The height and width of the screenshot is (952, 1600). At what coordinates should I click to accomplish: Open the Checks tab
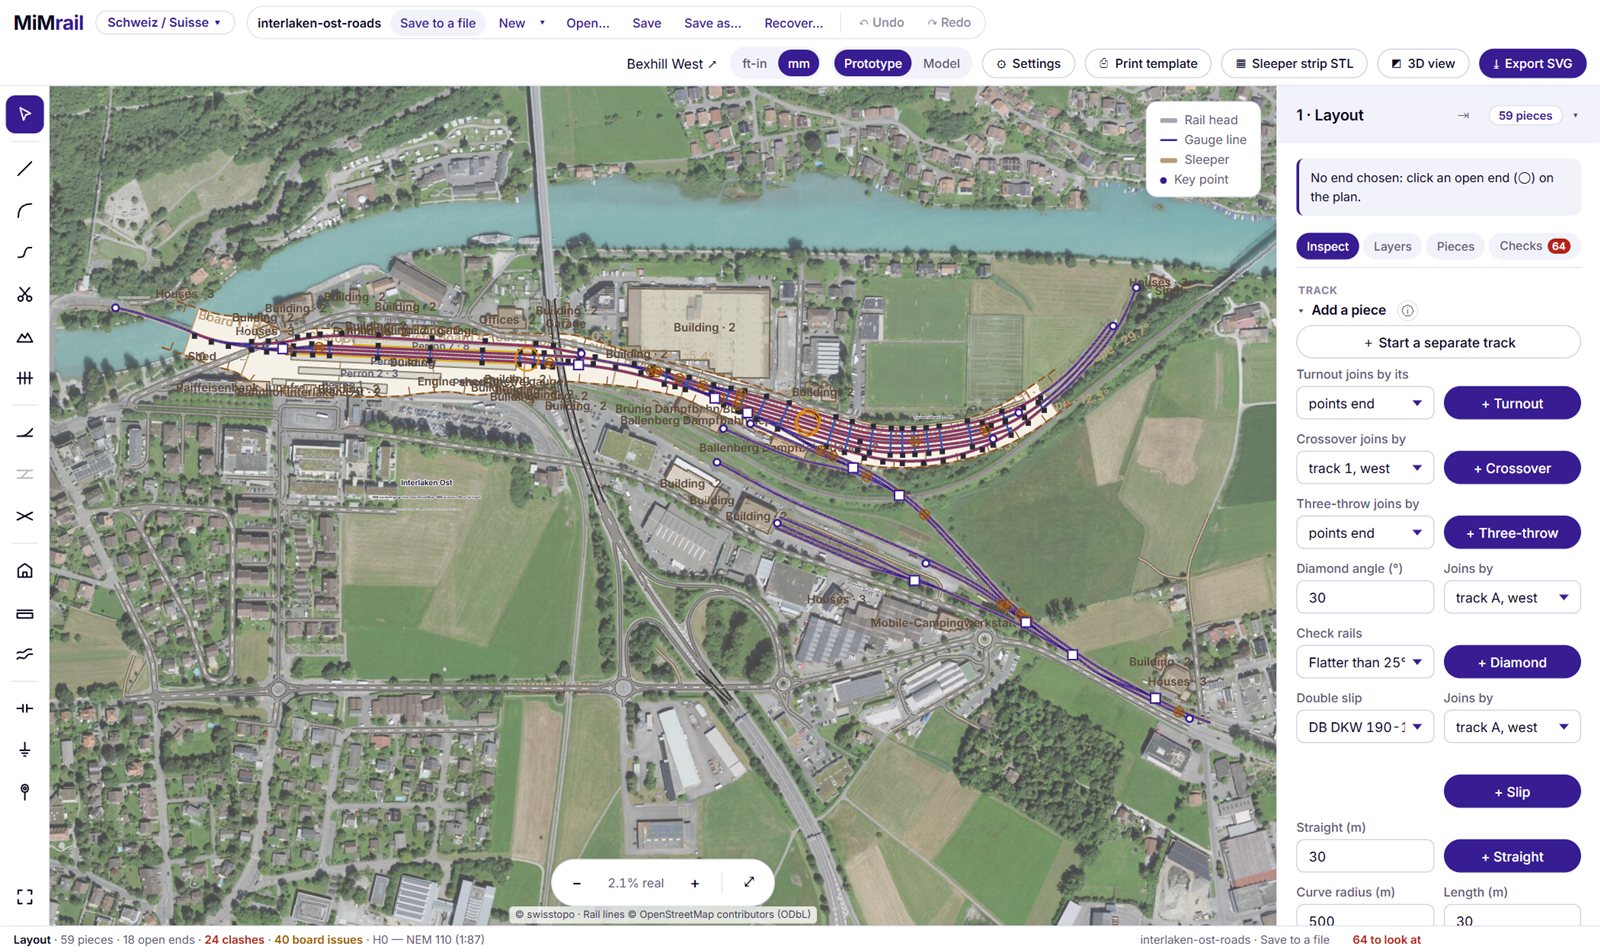coord(1534,246)
